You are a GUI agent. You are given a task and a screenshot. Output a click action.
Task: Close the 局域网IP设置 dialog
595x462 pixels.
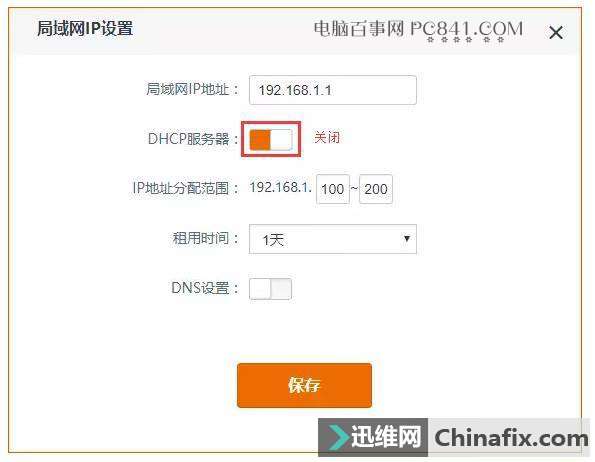556,32
